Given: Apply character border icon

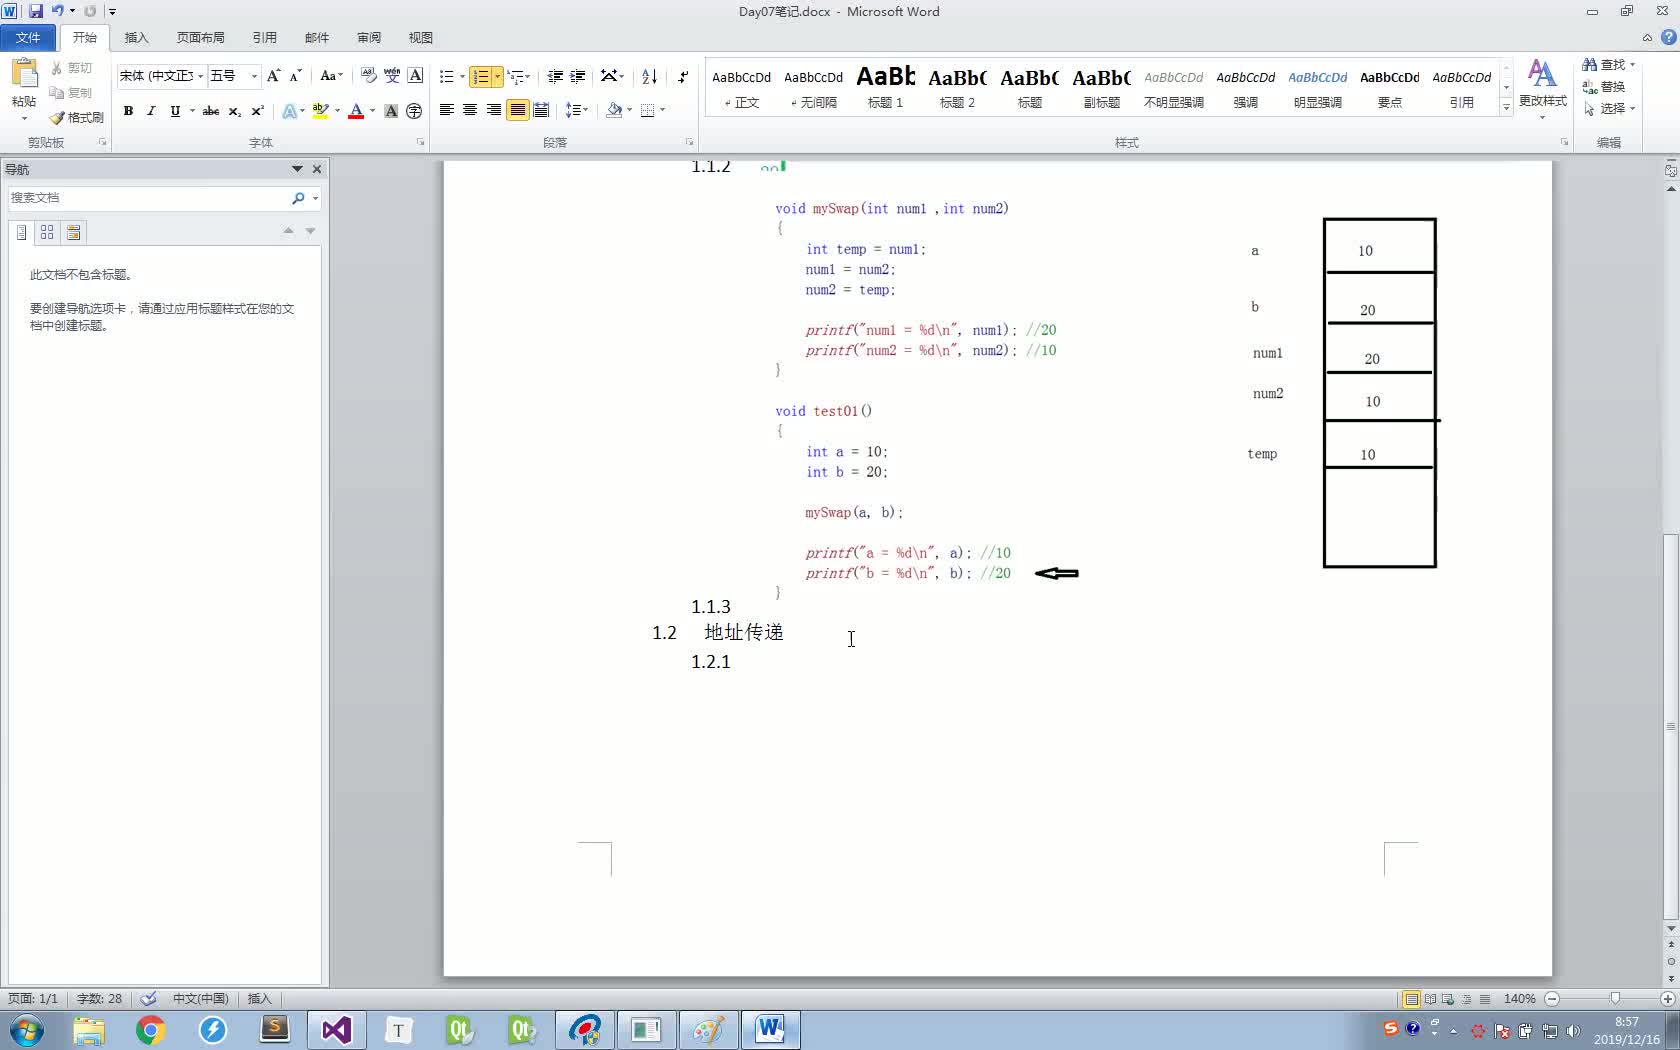Looking at the screenshot, I should click(416, 76).
